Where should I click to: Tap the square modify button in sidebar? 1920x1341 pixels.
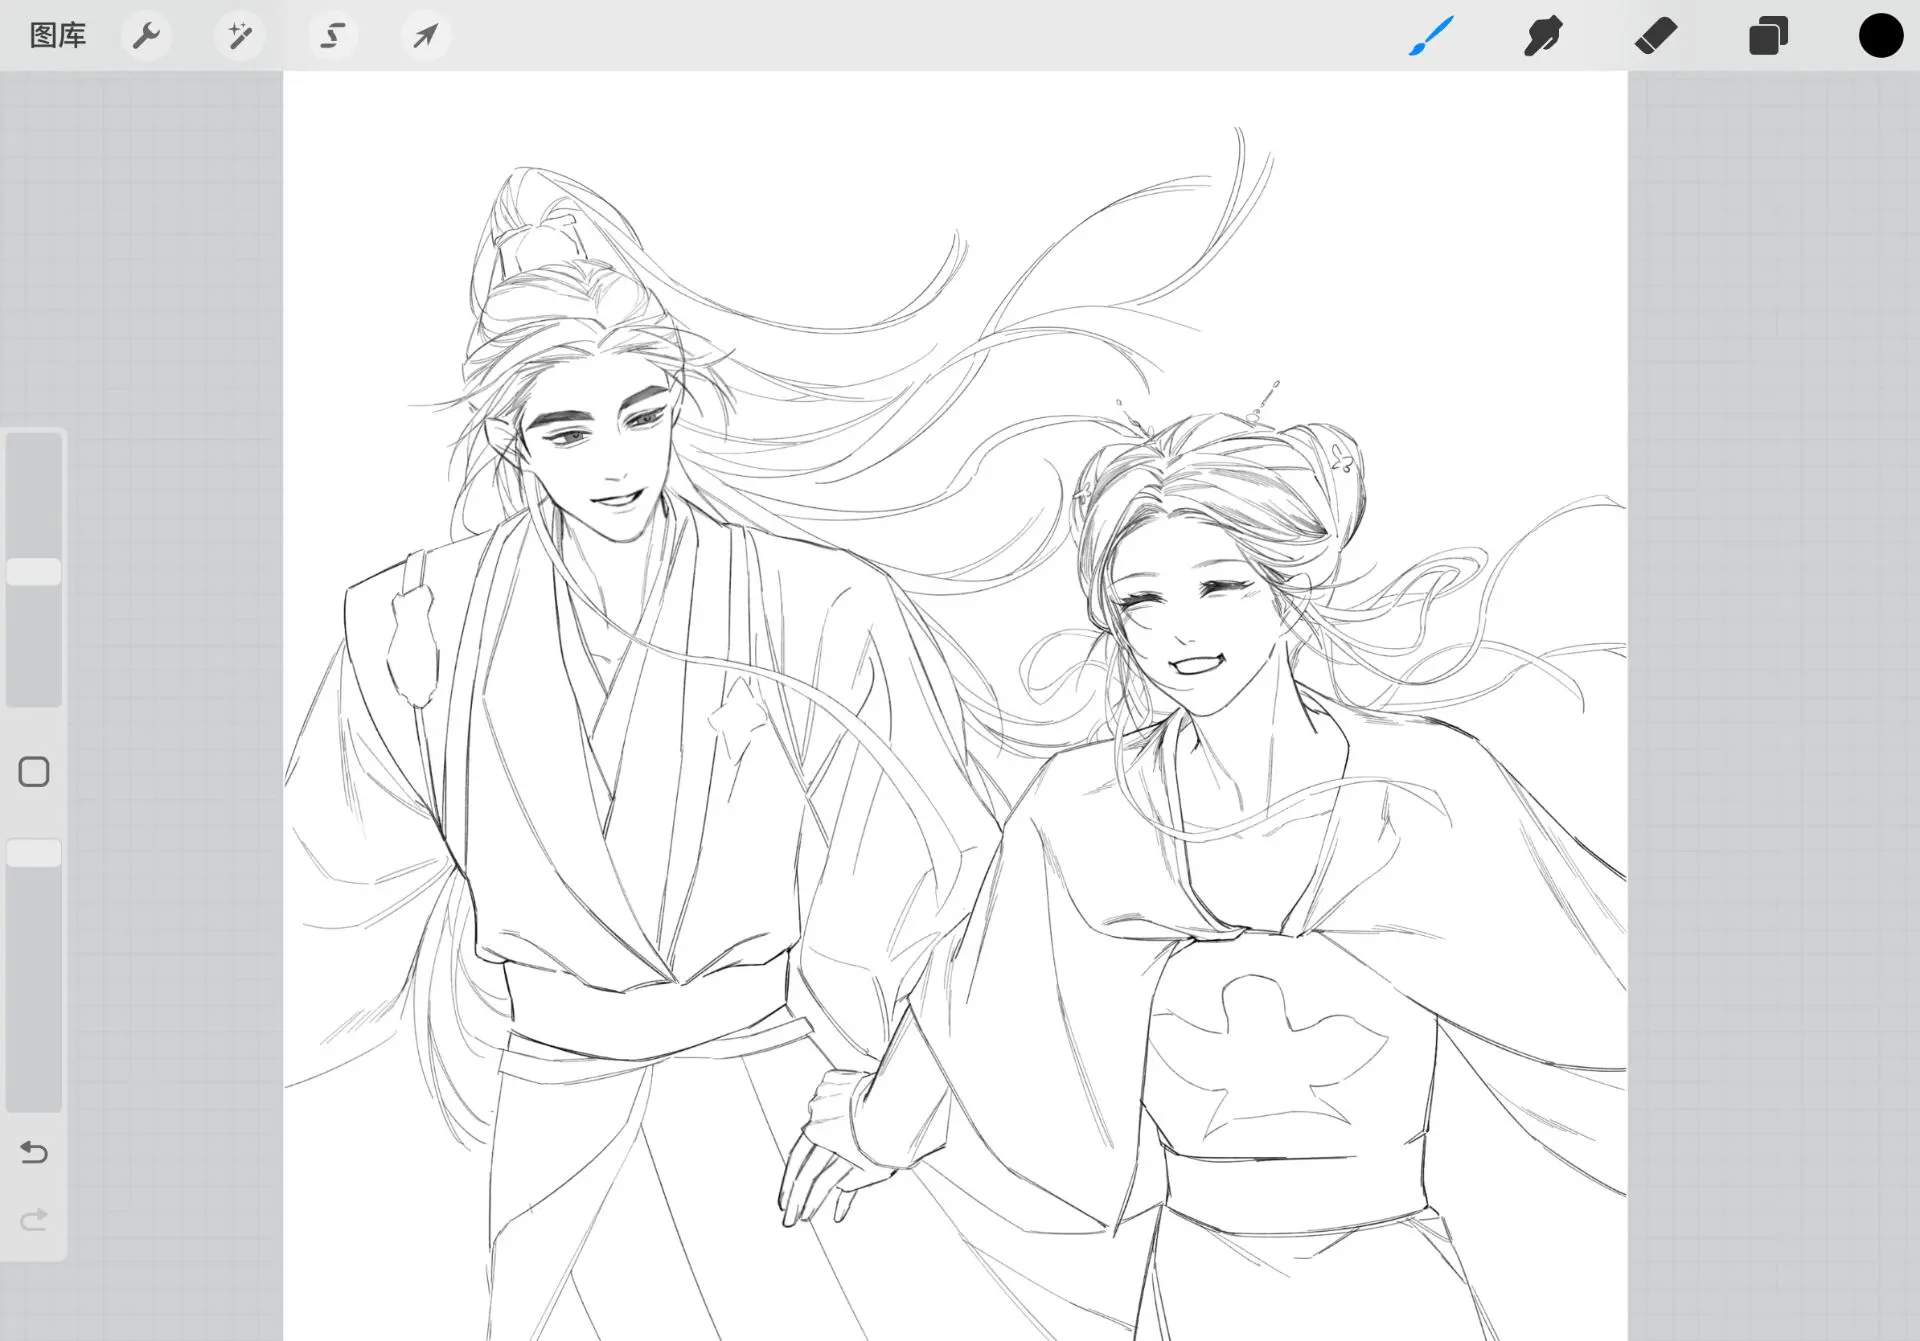(x=34, y=772)
